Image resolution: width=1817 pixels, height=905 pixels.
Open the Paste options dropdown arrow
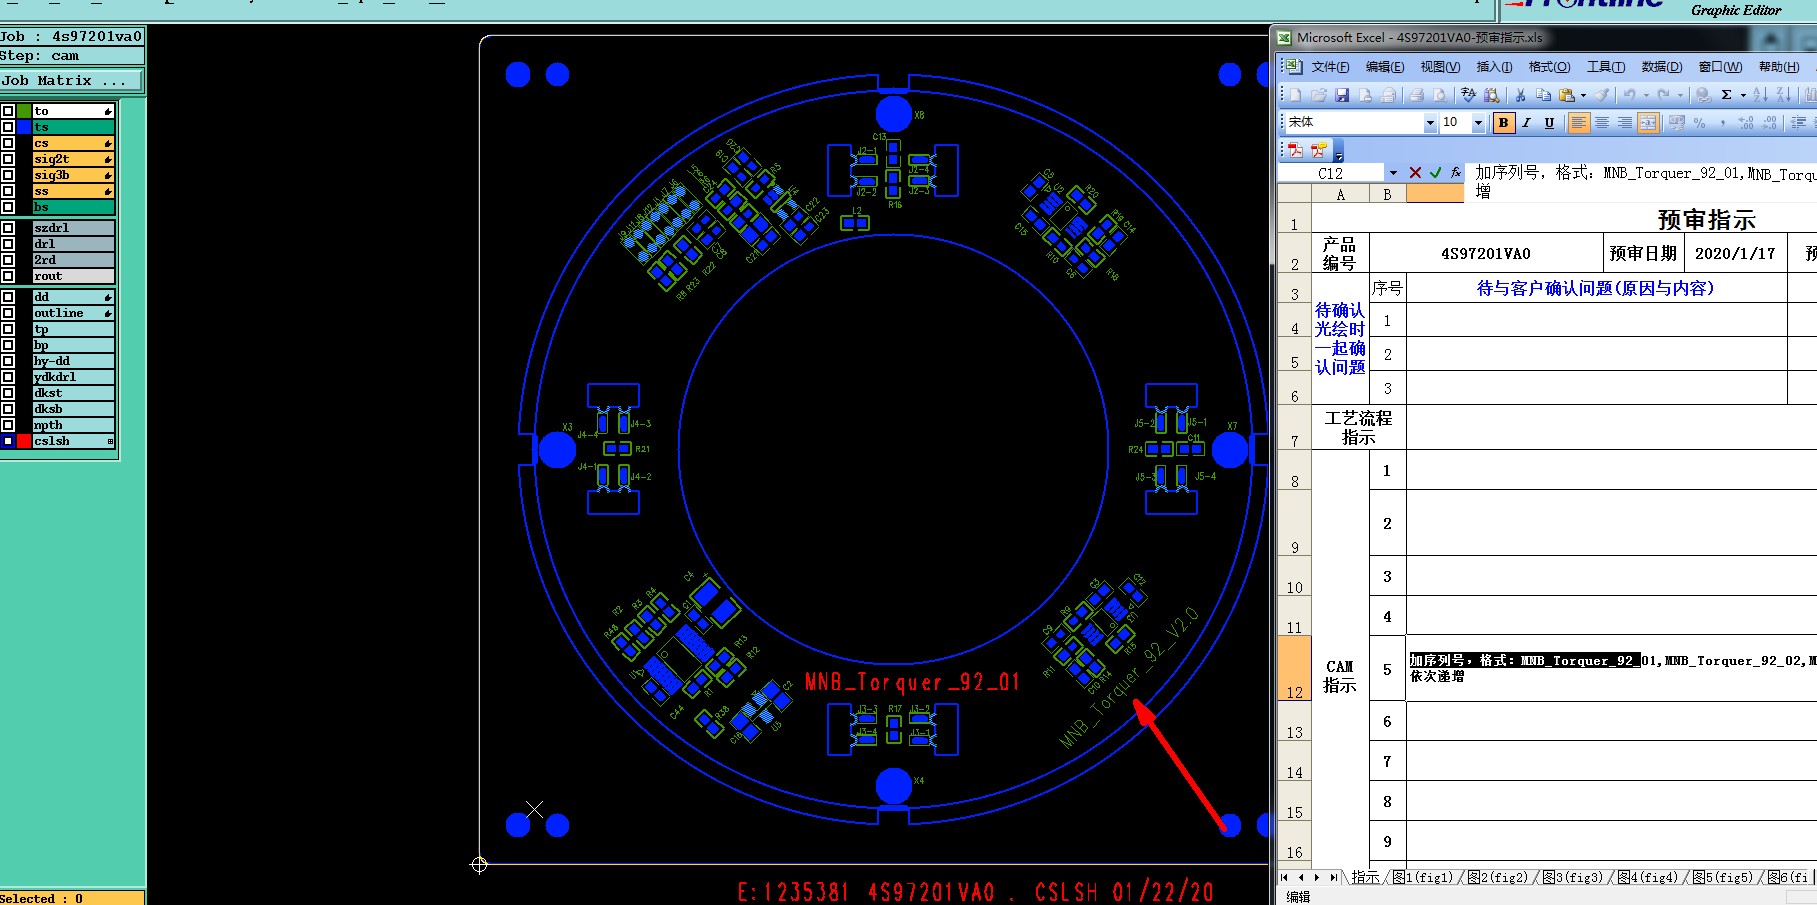tap(1583, 96)
